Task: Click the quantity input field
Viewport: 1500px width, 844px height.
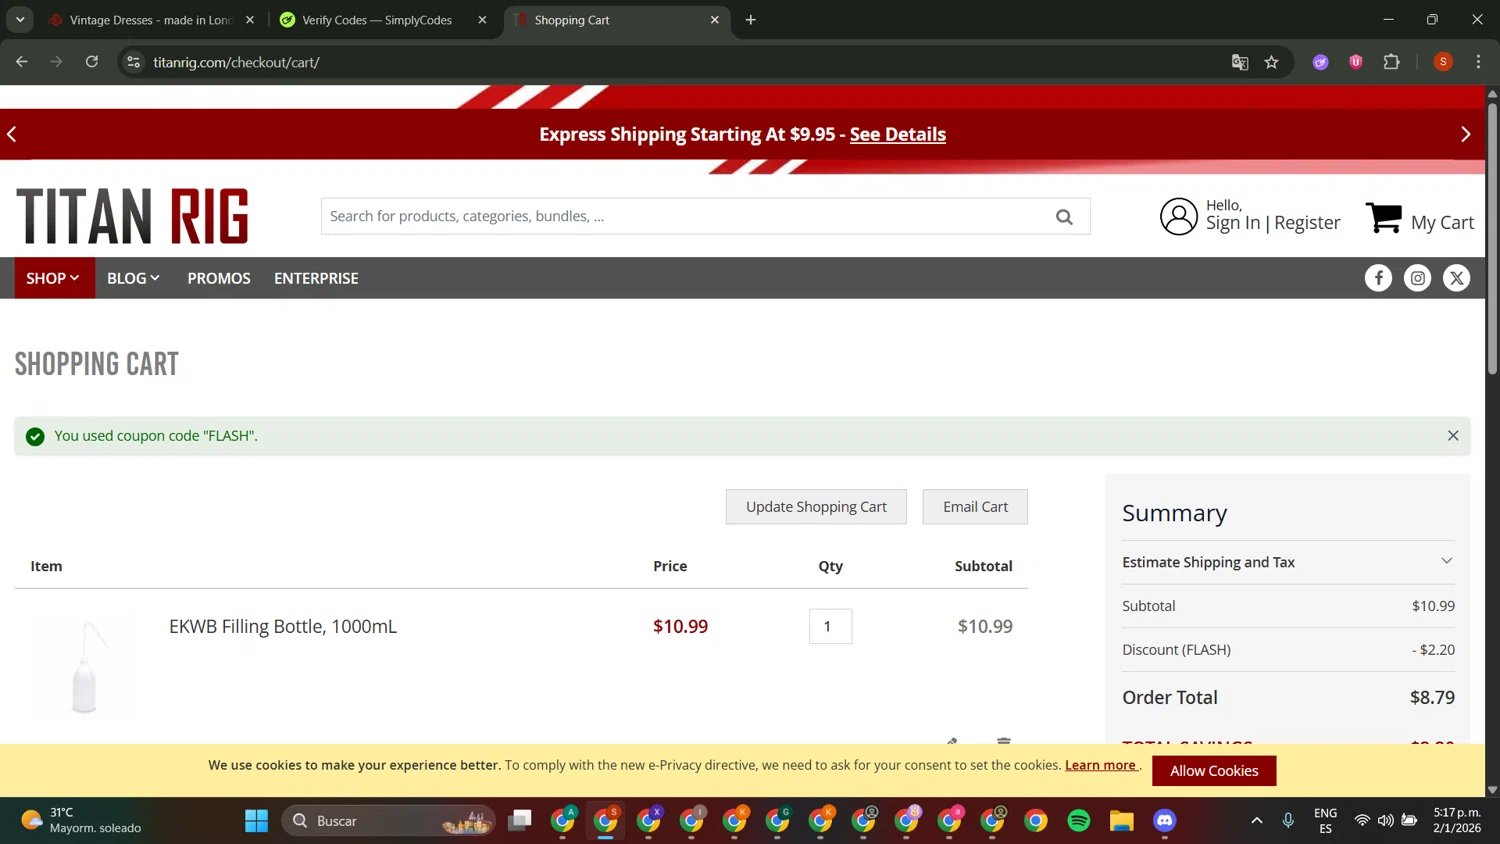Action: (830, 626)
